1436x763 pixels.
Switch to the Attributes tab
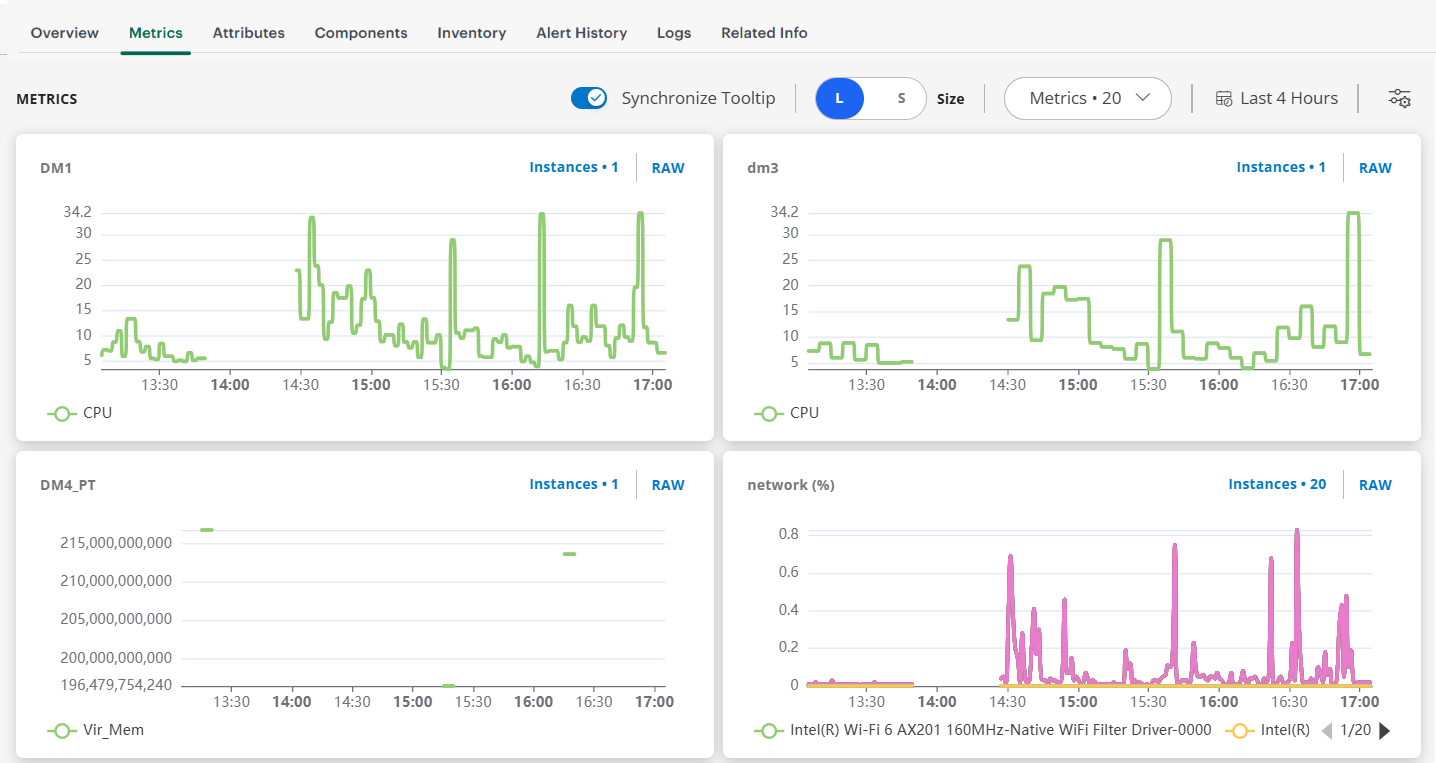click(249, 33)
